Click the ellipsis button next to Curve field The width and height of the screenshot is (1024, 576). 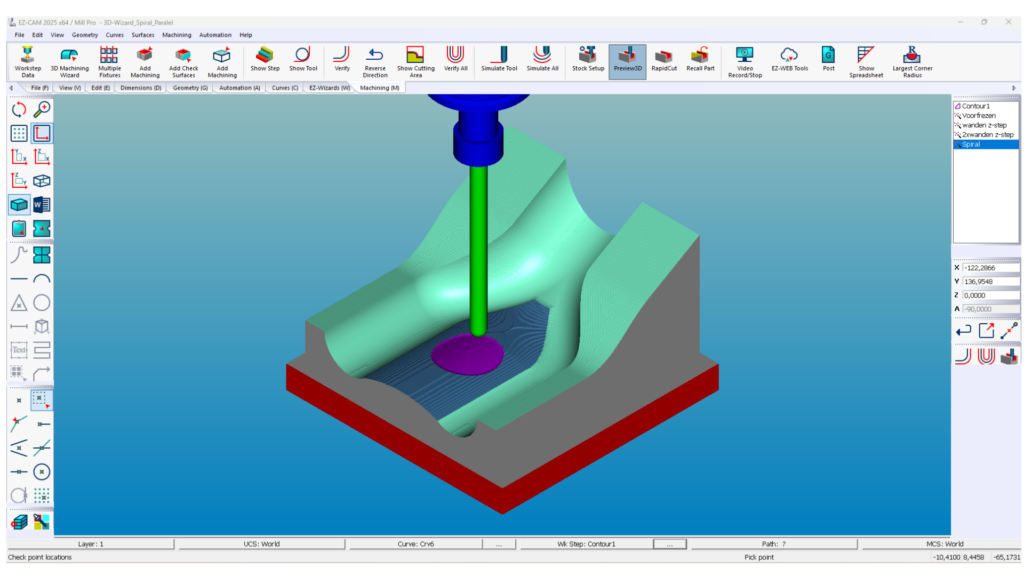pyautogui.click(x=498, y=544)
